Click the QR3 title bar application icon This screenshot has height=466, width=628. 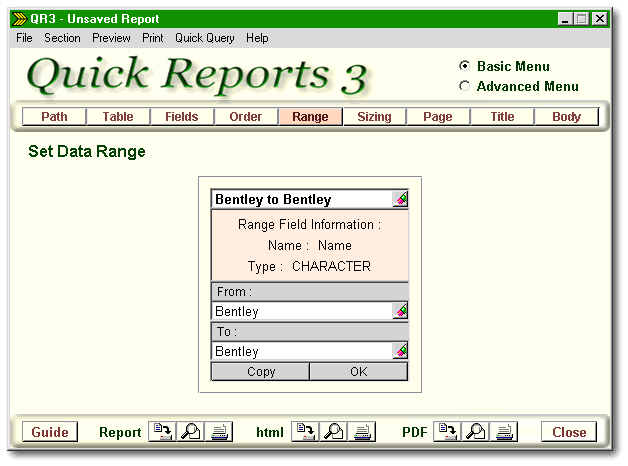pyautogui.click(x=19, y=19)
